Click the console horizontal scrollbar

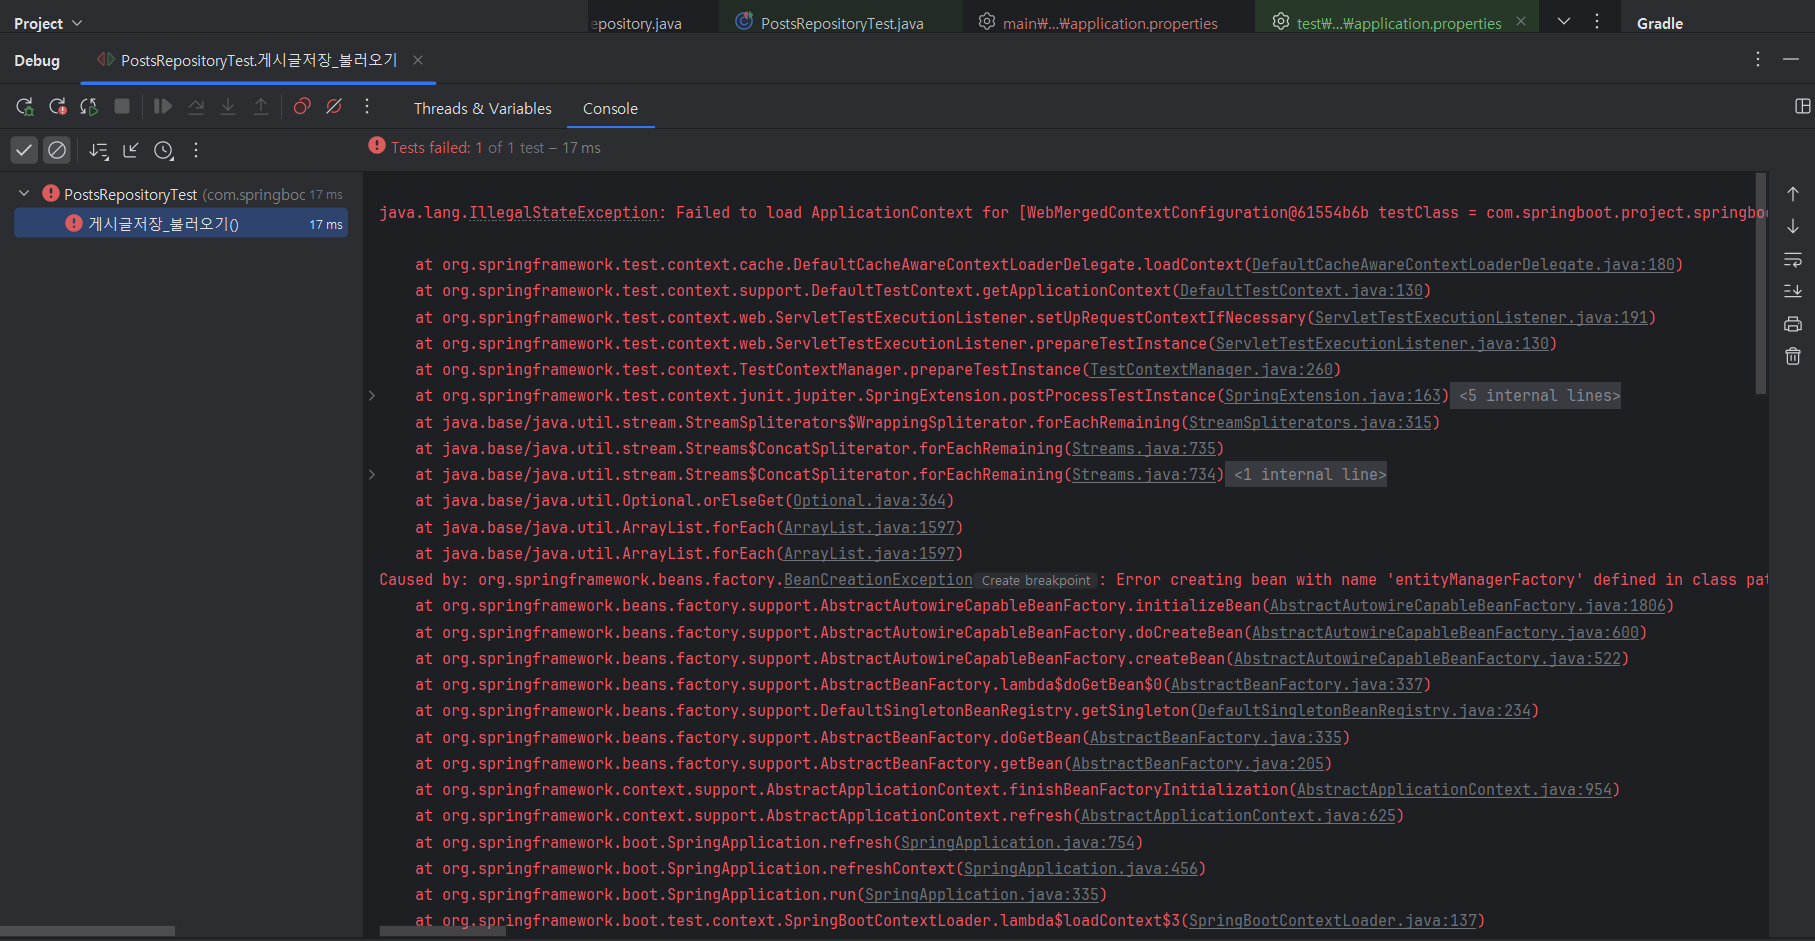tap(442, 931)
